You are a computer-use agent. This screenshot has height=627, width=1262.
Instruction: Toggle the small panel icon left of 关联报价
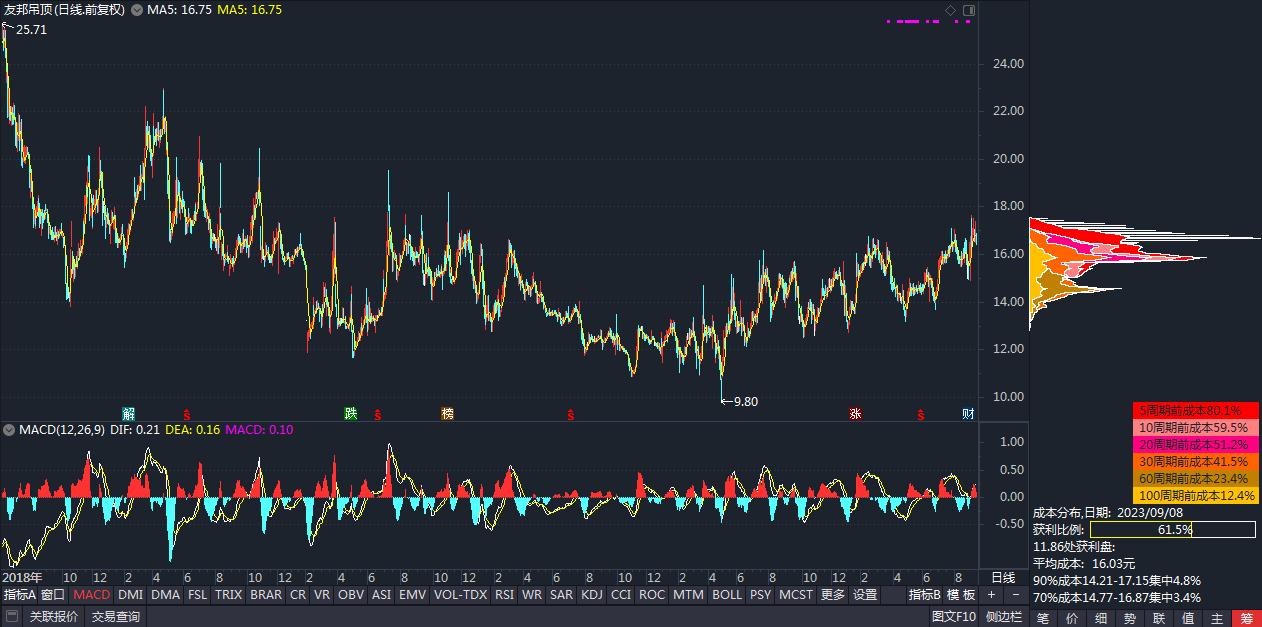pyautogui.click(x=10, y=617)
